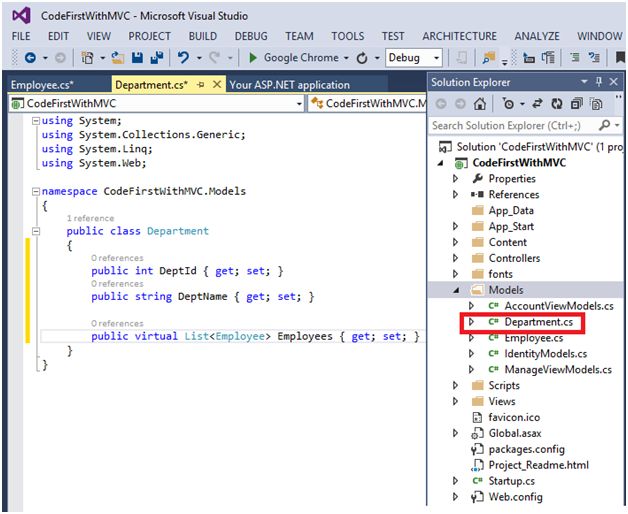Viewport: 628px width, 514px height.
Task: Select the Web.config file
Action: [515, 497]
